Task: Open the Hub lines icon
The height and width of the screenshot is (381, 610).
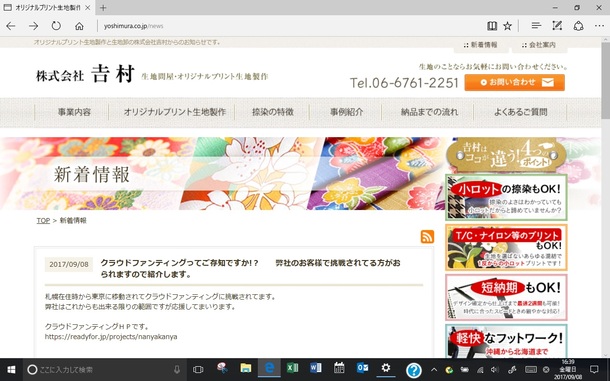Action: point(536,26)
